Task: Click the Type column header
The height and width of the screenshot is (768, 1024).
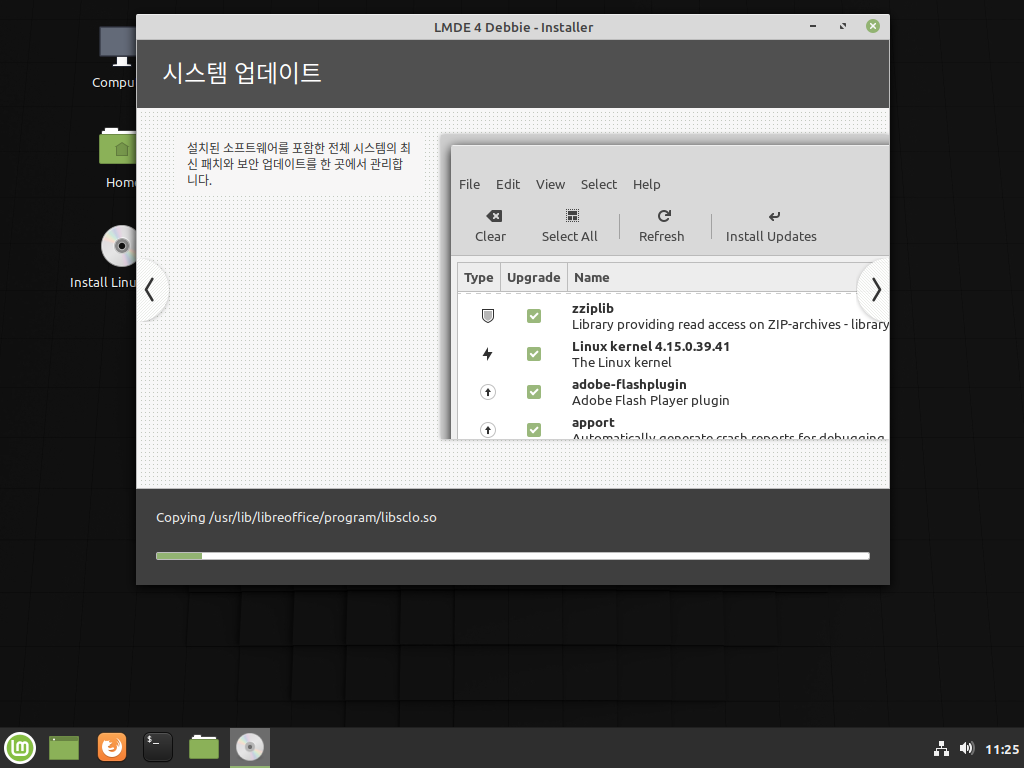Action: (479, 278)
